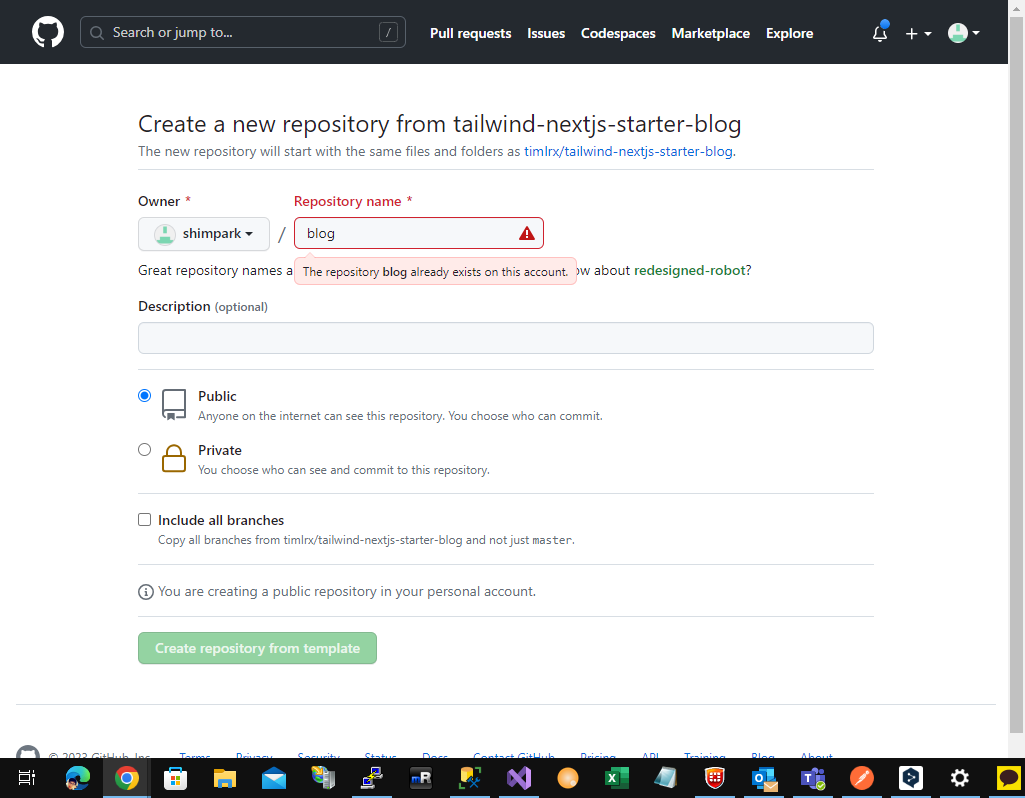1025x798 pixels.
Task: Click the shimpark owner avatar icon
Action: coord(165,234)
